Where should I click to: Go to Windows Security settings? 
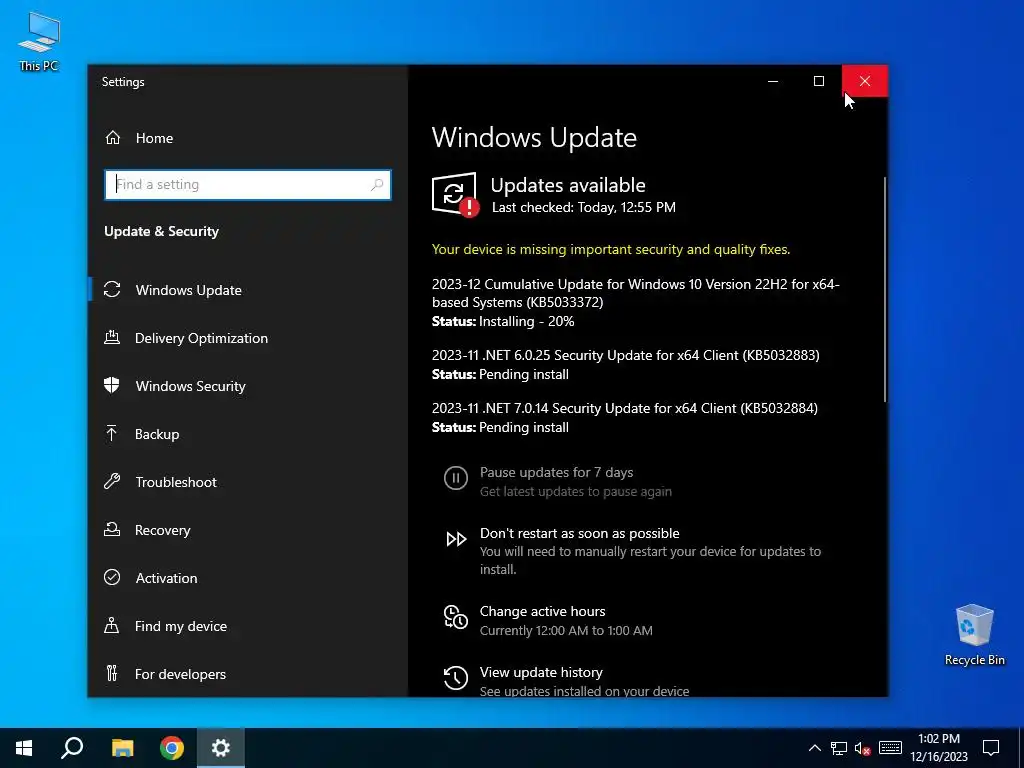(248, 385)
